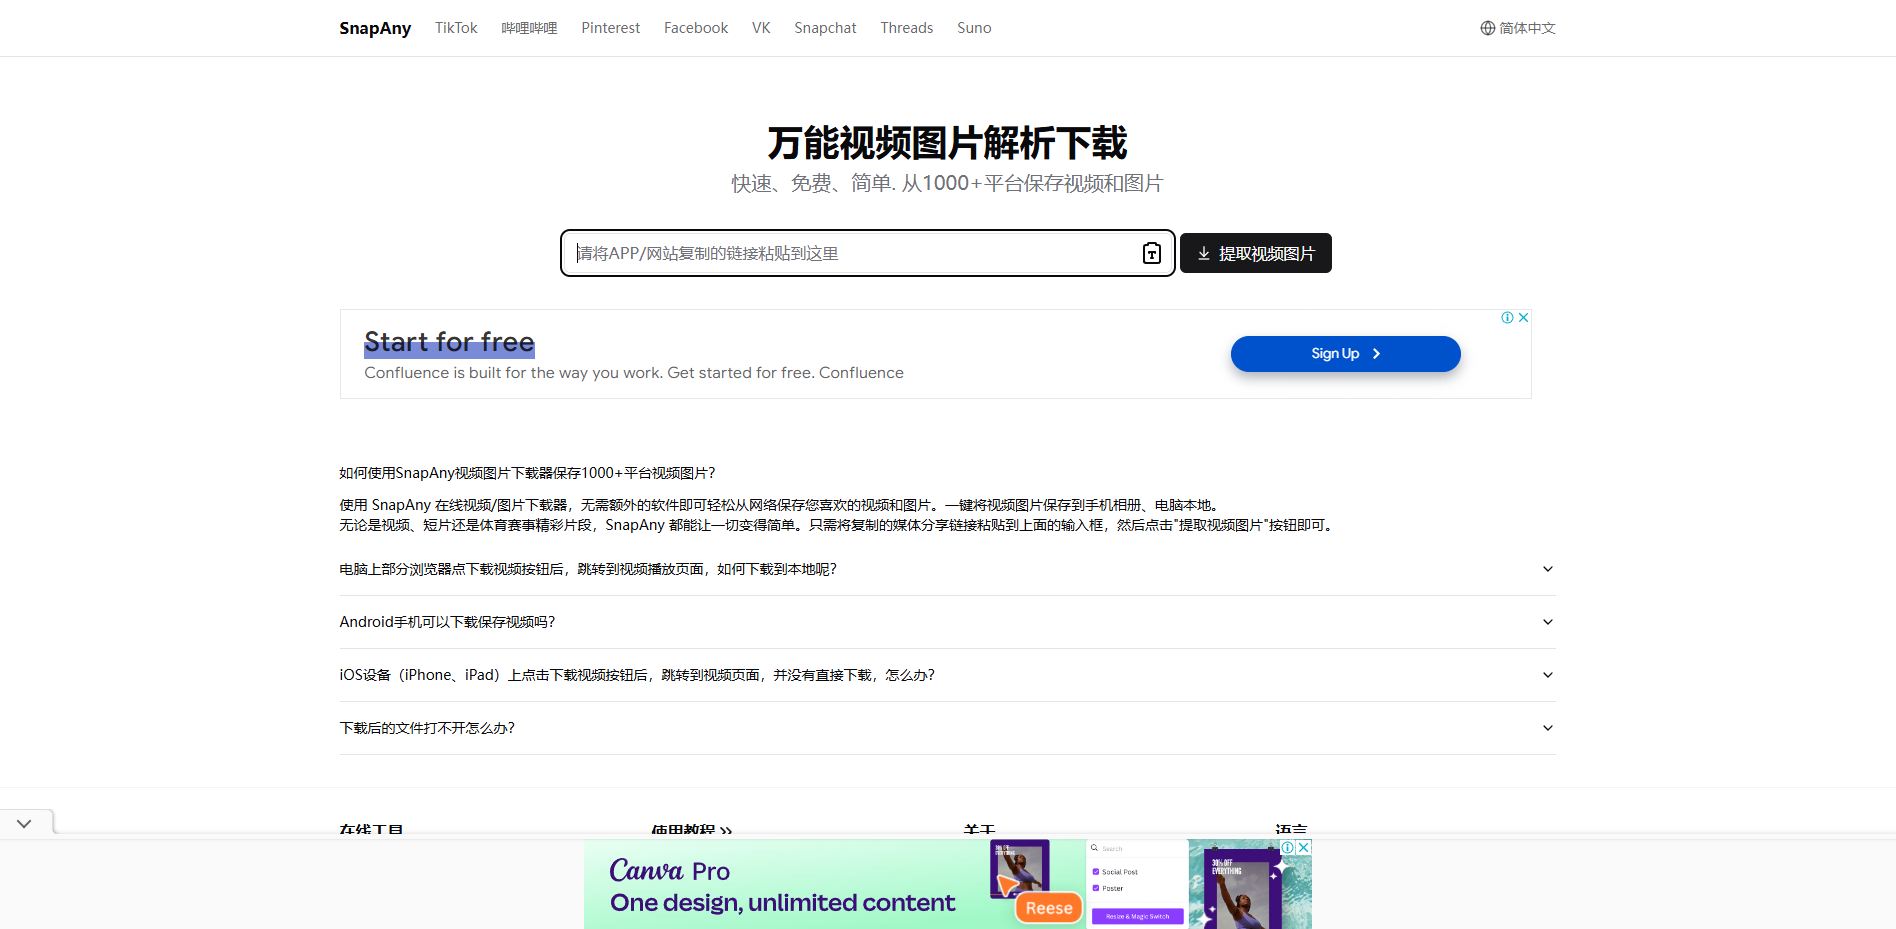Click chevron on the Android手机 FAQ row
This screenshot has height=929, width=1896.
pos(1547,622)
